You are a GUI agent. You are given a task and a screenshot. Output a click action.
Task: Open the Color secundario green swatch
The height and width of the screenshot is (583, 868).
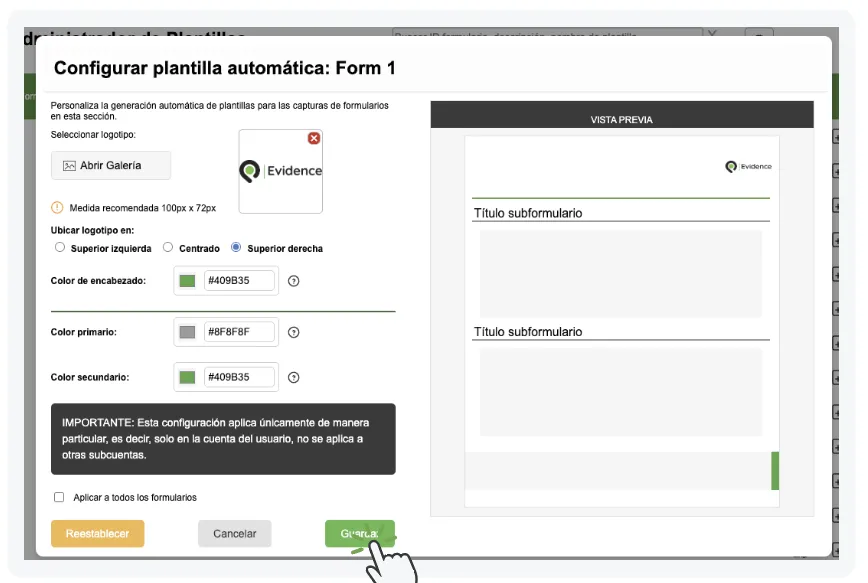[x=187, y=378]
